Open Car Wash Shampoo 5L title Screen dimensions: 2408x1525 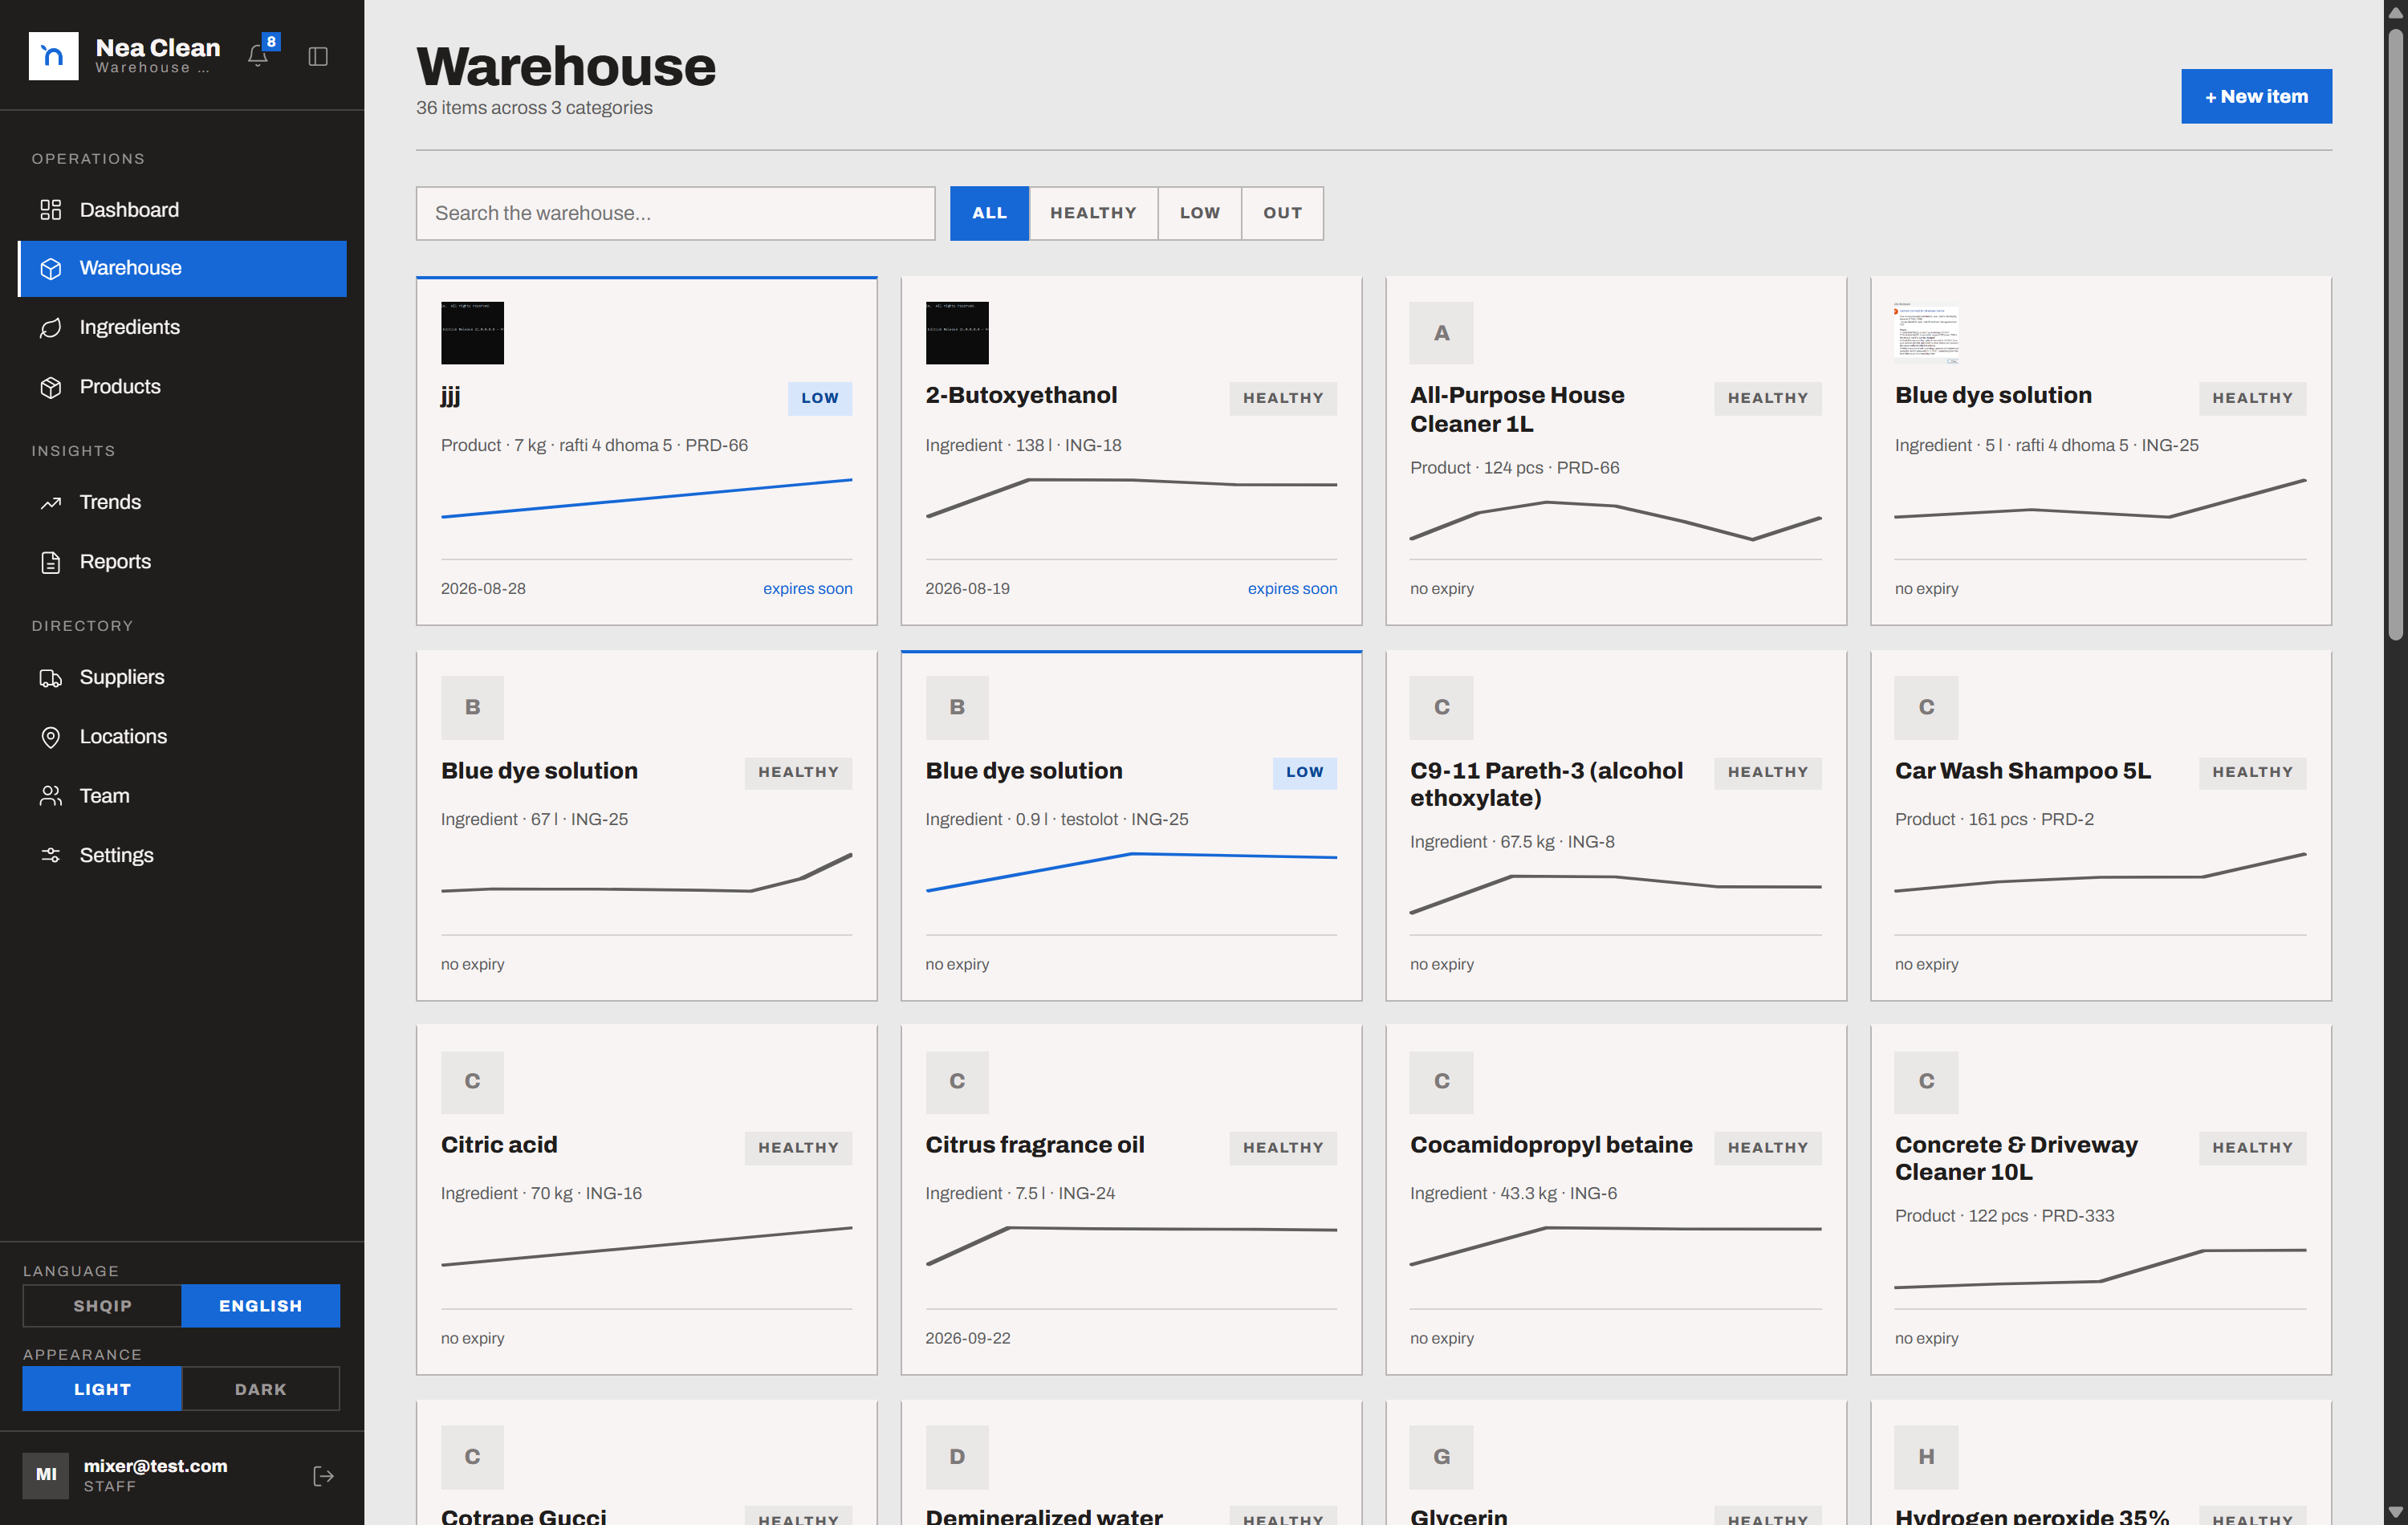2022,771
